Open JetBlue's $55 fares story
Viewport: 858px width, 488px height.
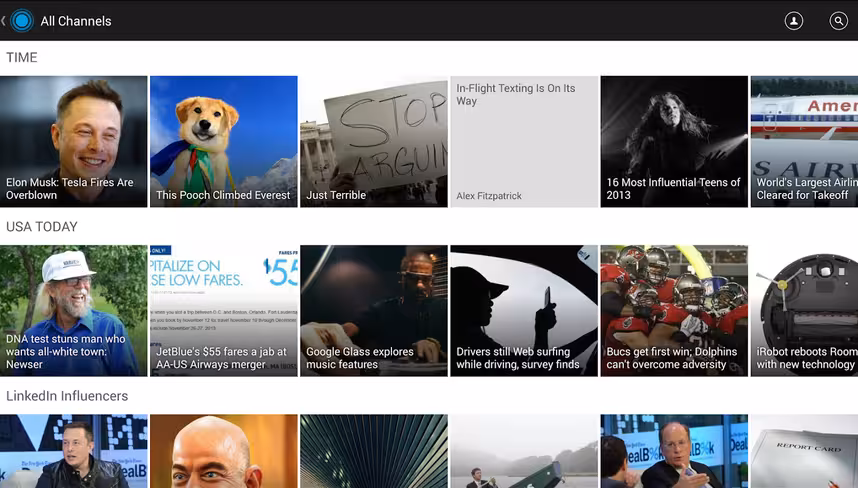[224, 310]
